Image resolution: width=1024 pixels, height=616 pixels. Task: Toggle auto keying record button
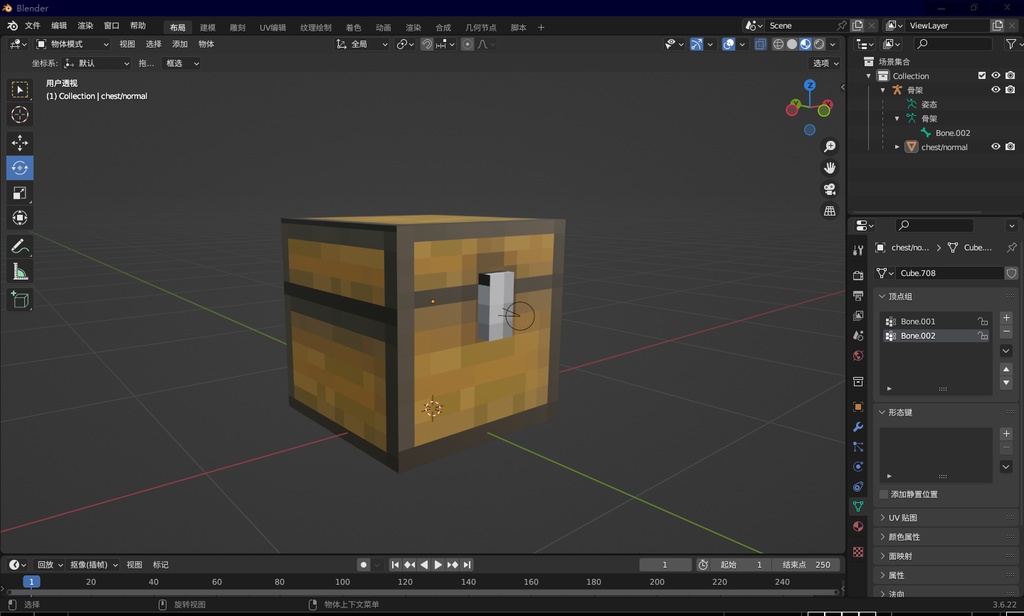point(364,564)
